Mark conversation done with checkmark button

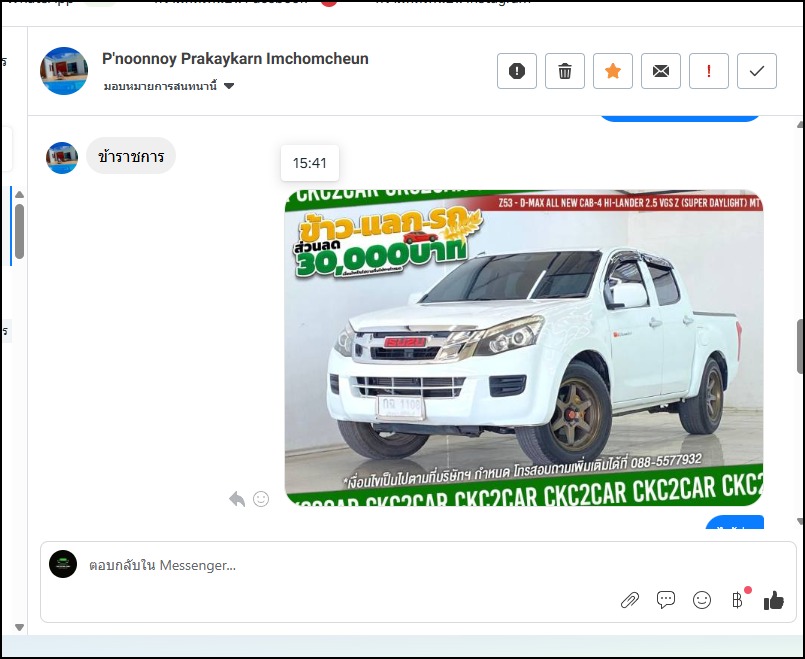pos(757,71)
